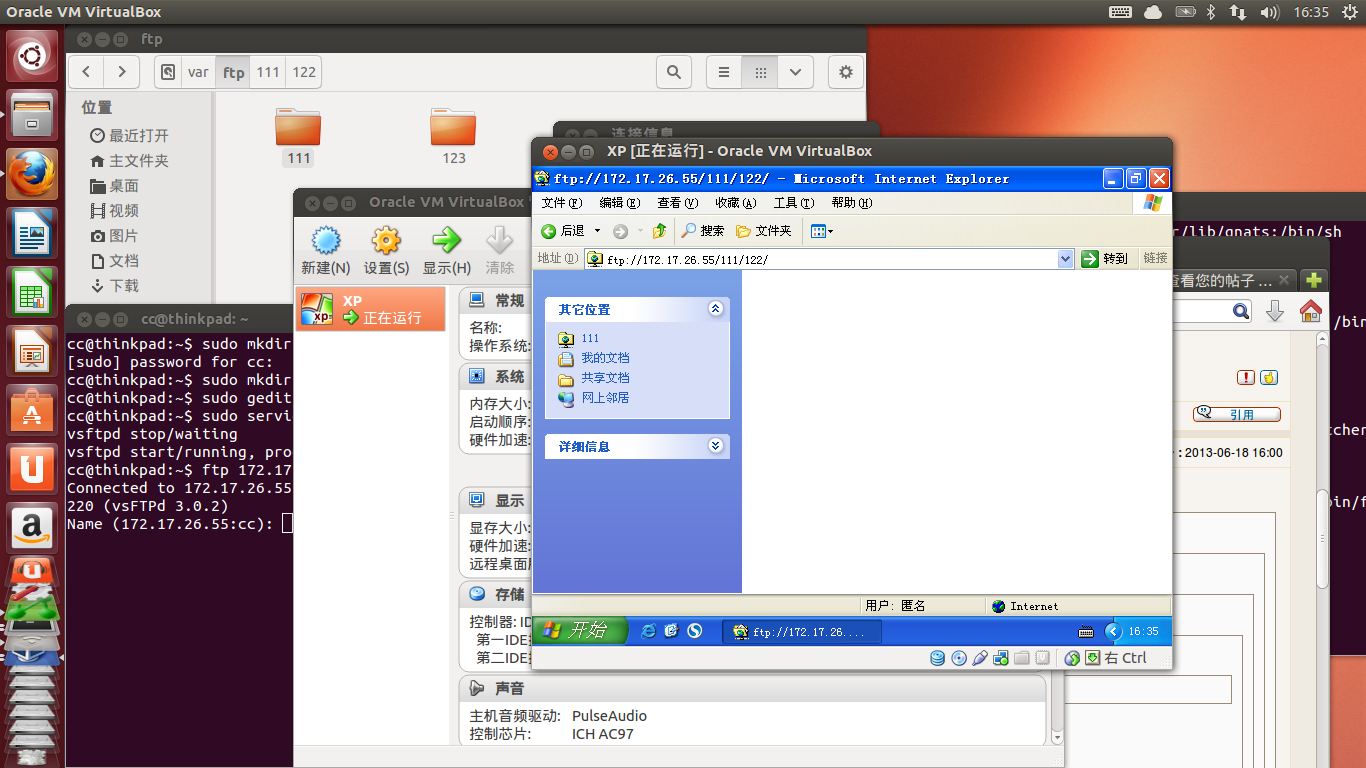1366x768 pixels.
Task: Select folder 111 in file manager
Action: pos(298,136)
